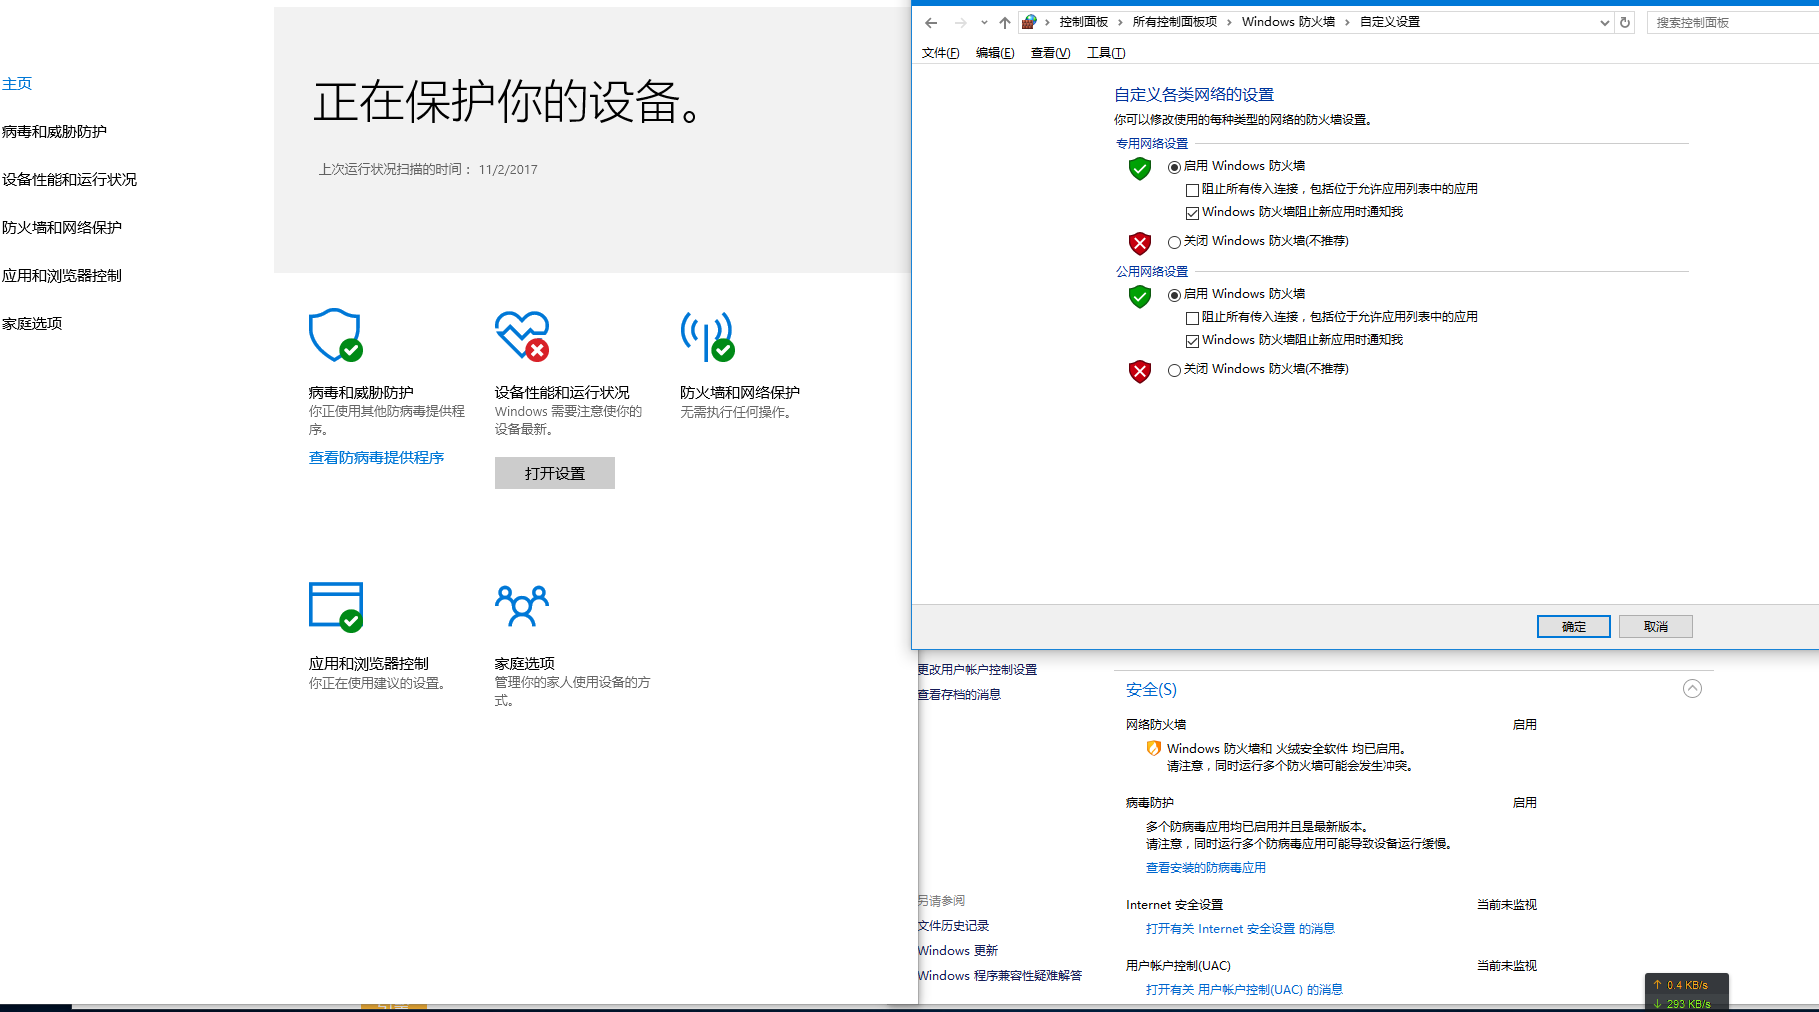Click 自定义设置 breadcrumb
Viewport: 1819px width, 1012px height.
(x=1390, y=22)
